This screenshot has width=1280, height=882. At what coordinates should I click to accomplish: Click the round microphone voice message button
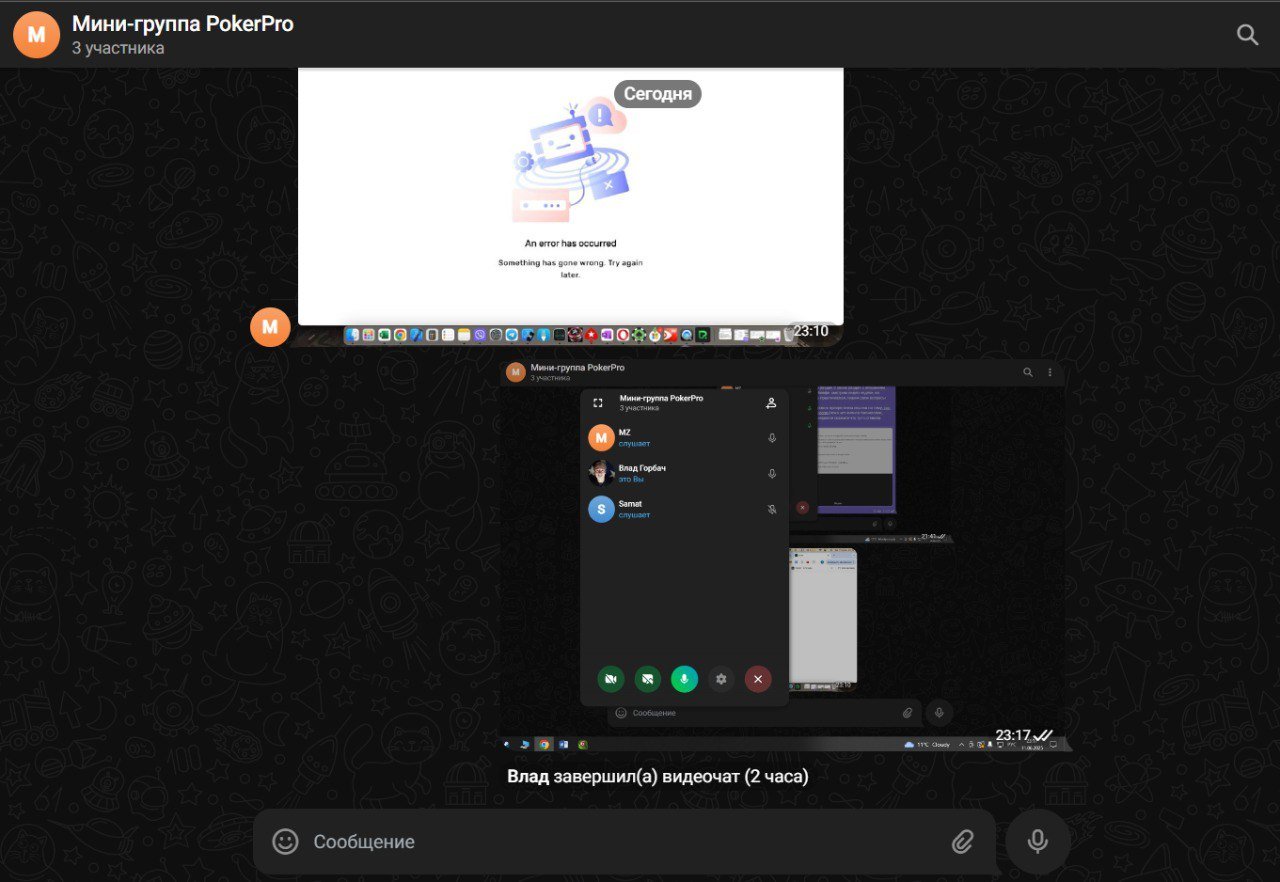click(1038, 841)
